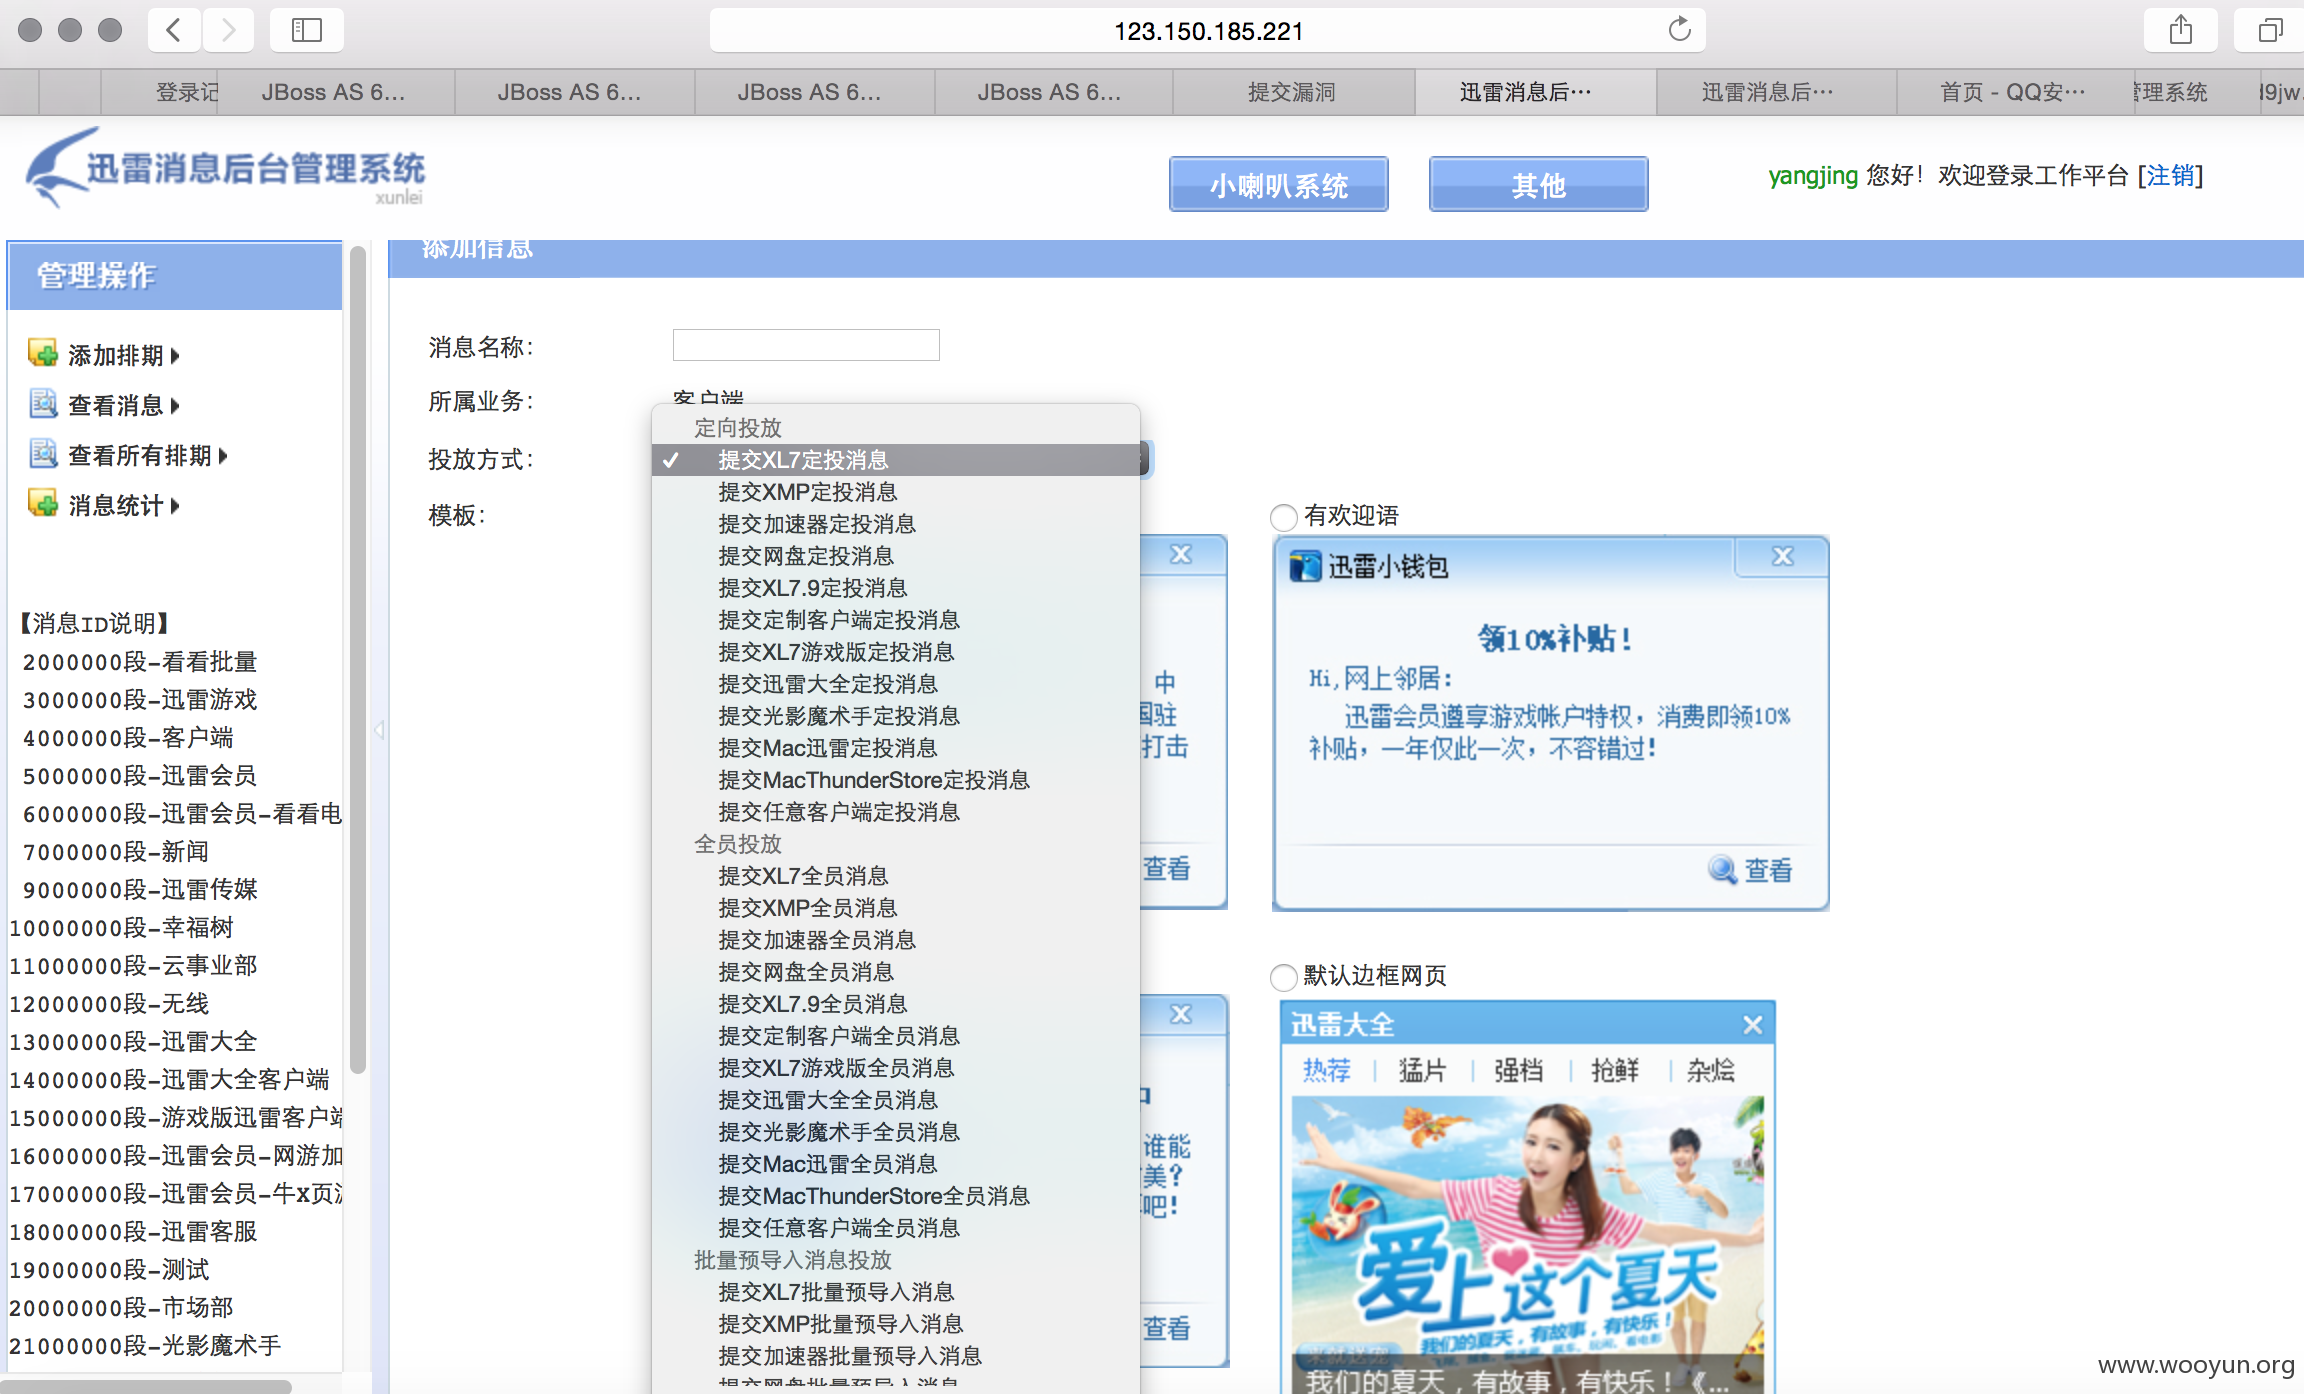Select the 默认边框网页 template radio
Screen dimensions: 2304x1394
(1283, 977)
